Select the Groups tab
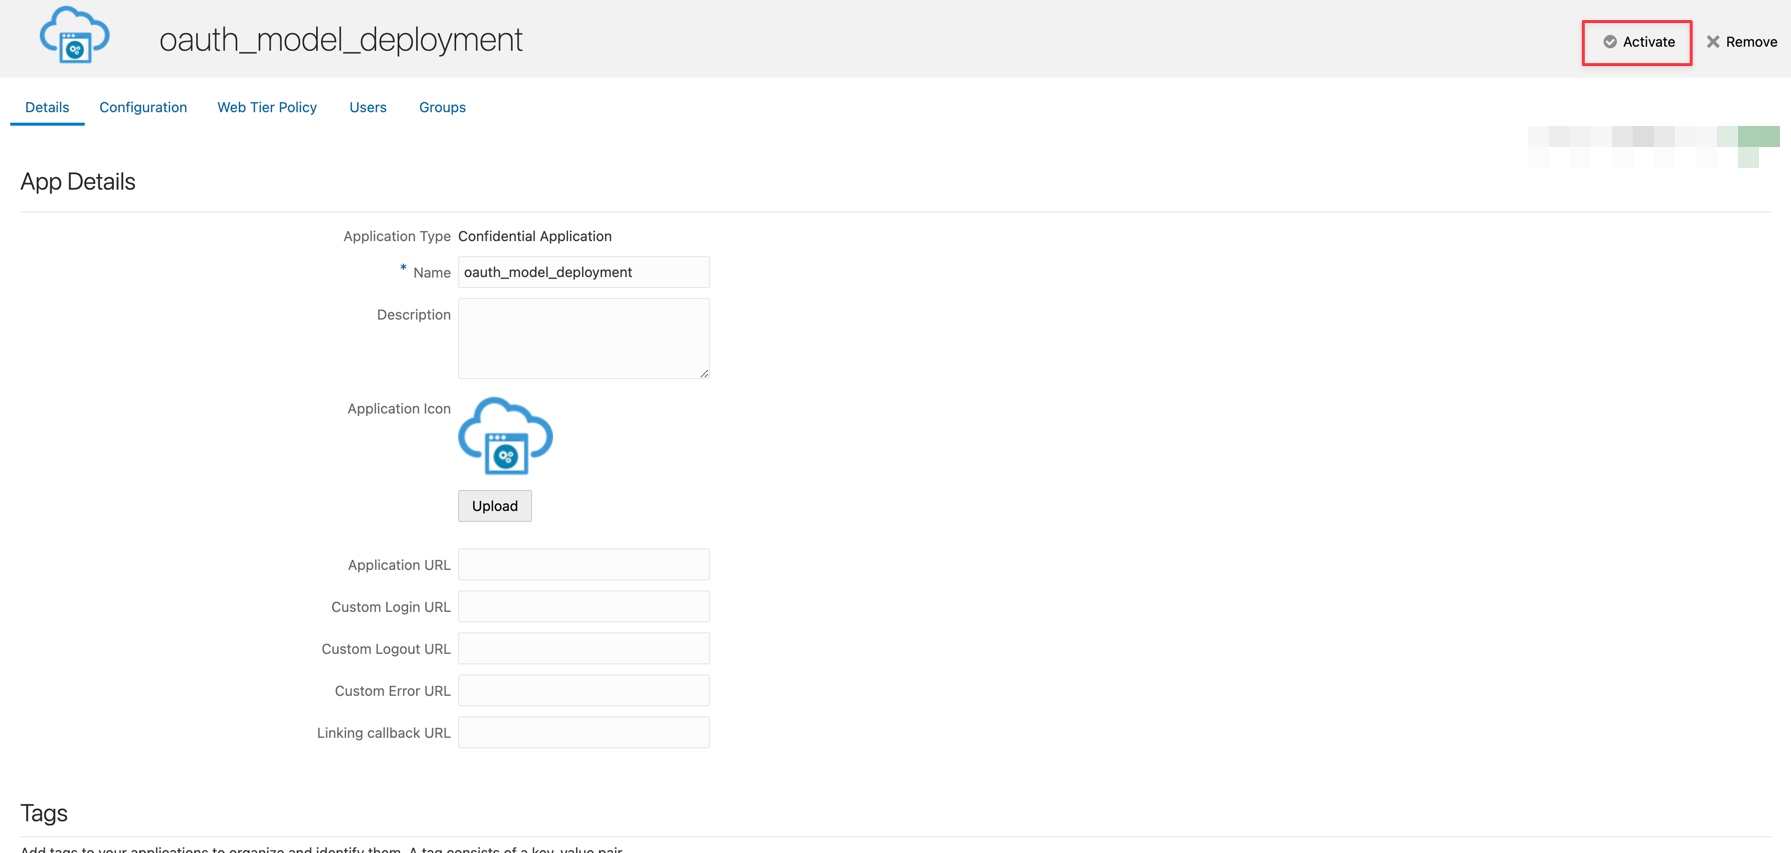The height and width of the screenshot is (853, 1791). click(442, 107)
